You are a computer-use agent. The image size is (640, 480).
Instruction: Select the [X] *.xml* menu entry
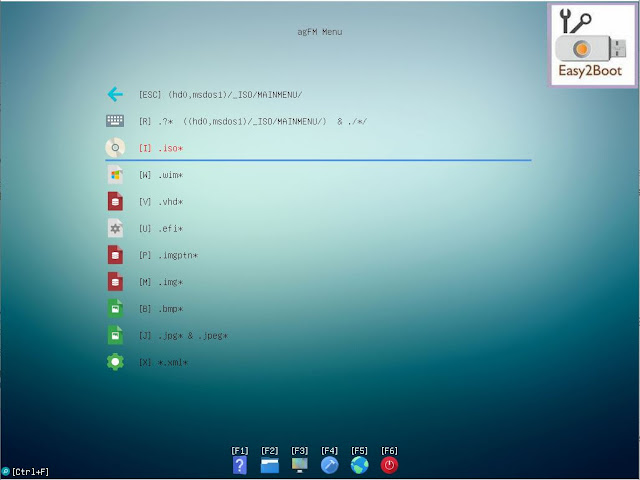163,362
